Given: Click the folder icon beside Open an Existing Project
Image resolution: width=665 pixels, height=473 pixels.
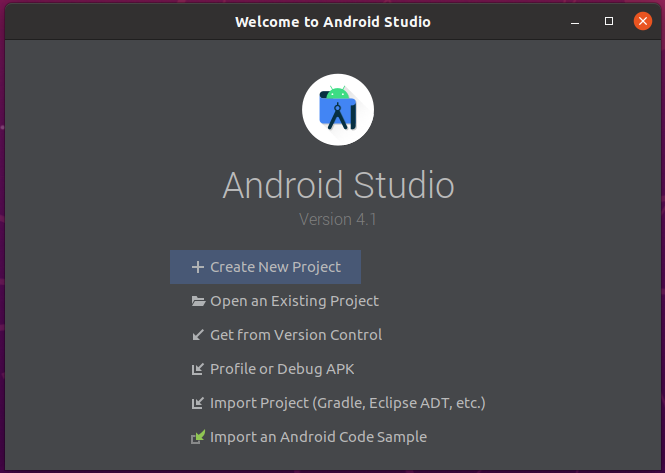Looking at the screenshot, I should pos(198,301).
